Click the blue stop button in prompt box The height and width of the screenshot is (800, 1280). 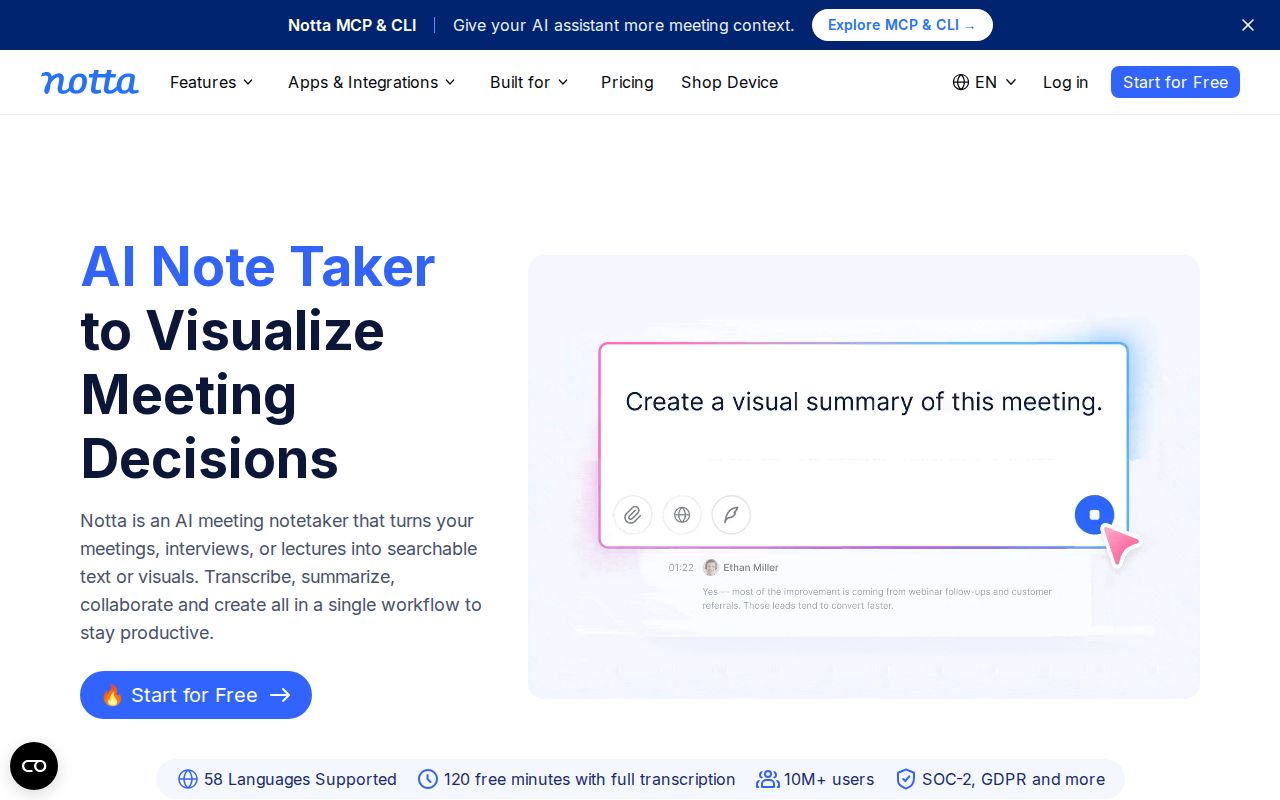(x=1094, y=515)
